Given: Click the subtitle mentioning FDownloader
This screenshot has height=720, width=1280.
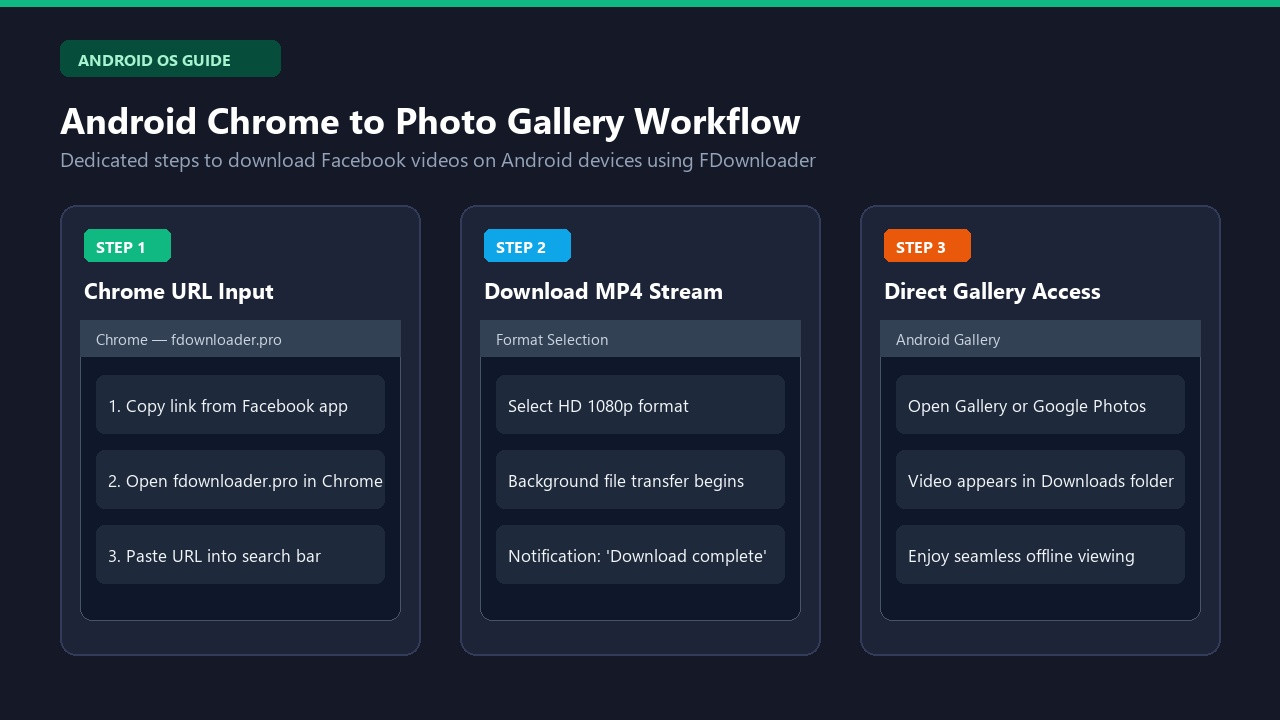Looking at the screenshot, I should [x=438, y=160].
